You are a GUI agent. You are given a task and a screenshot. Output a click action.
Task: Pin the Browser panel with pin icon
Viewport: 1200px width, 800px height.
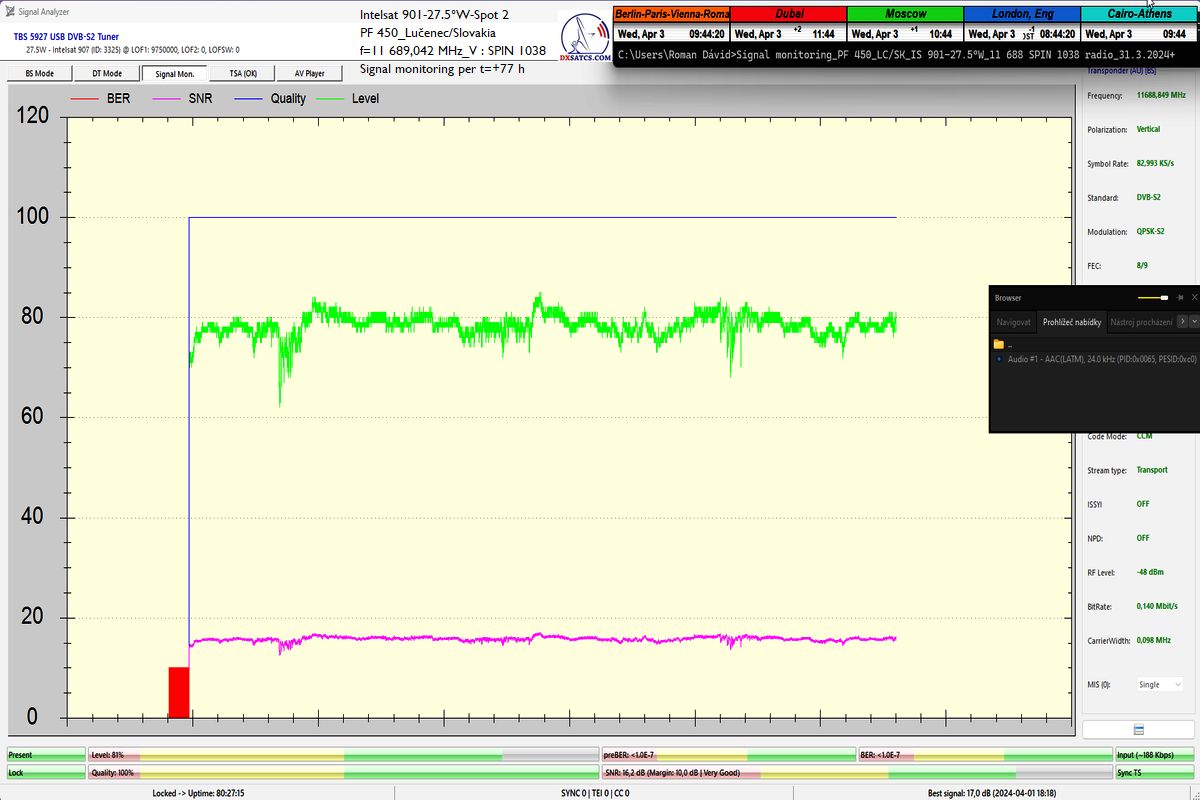point(1180,298)
